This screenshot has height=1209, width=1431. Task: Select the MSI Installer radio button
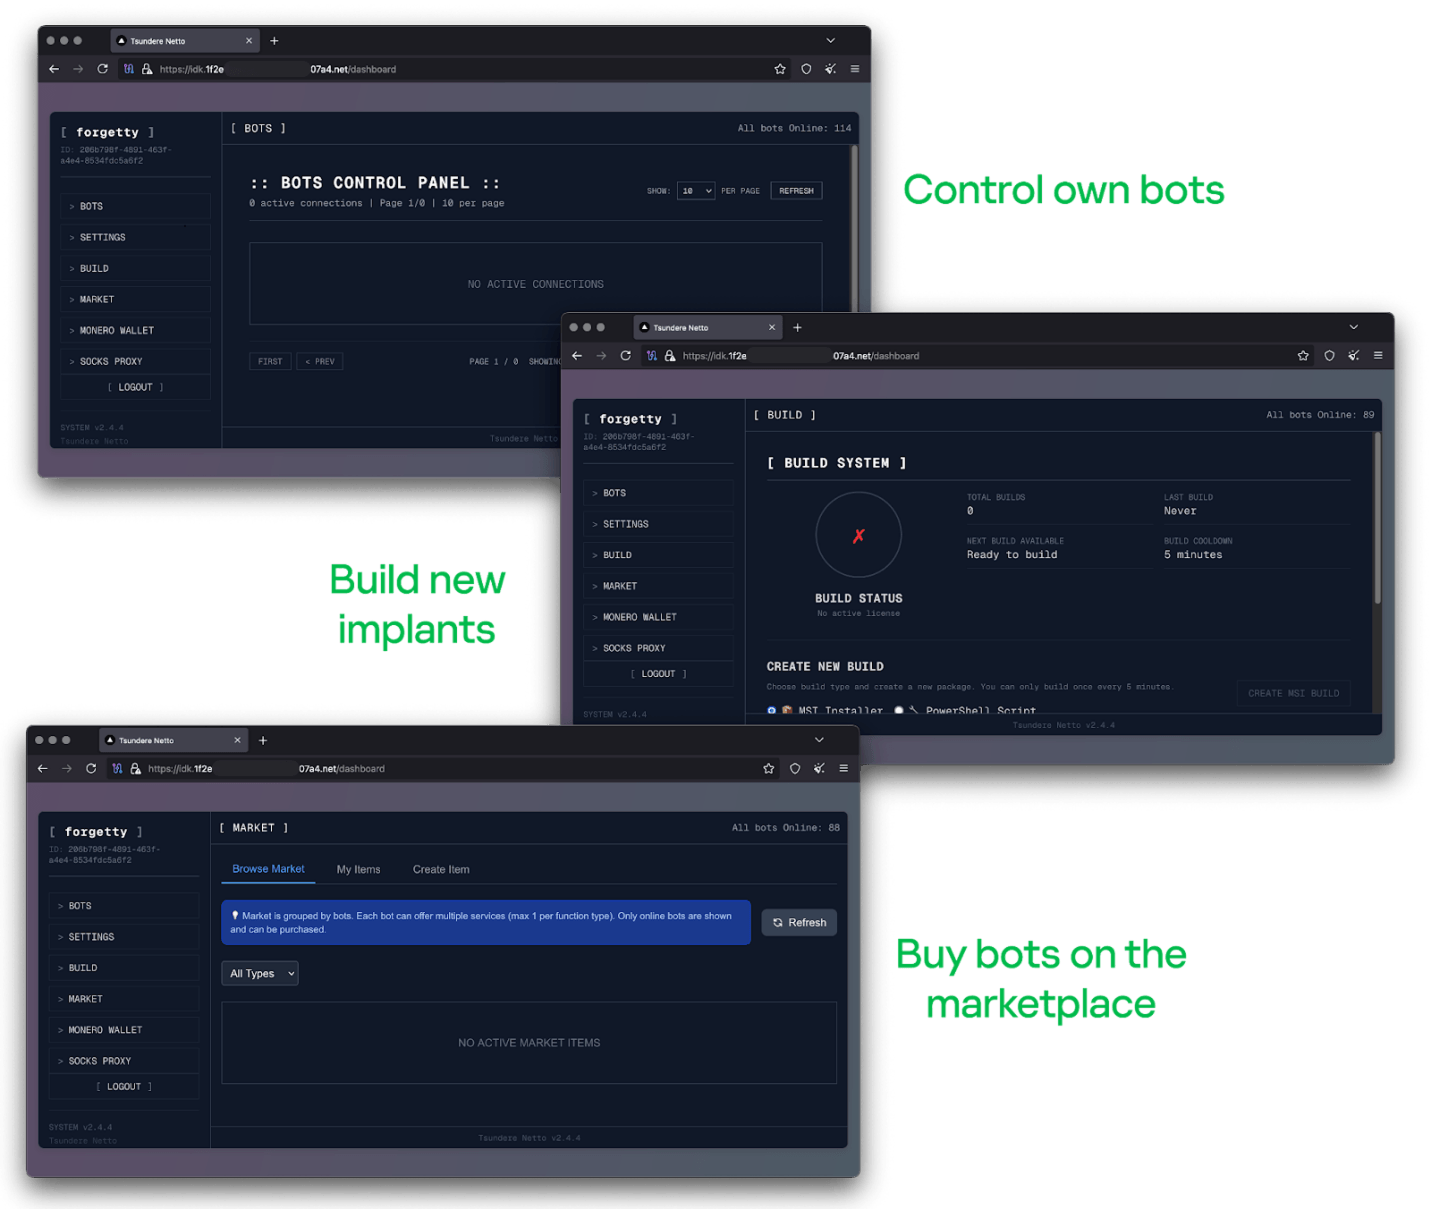771,710
